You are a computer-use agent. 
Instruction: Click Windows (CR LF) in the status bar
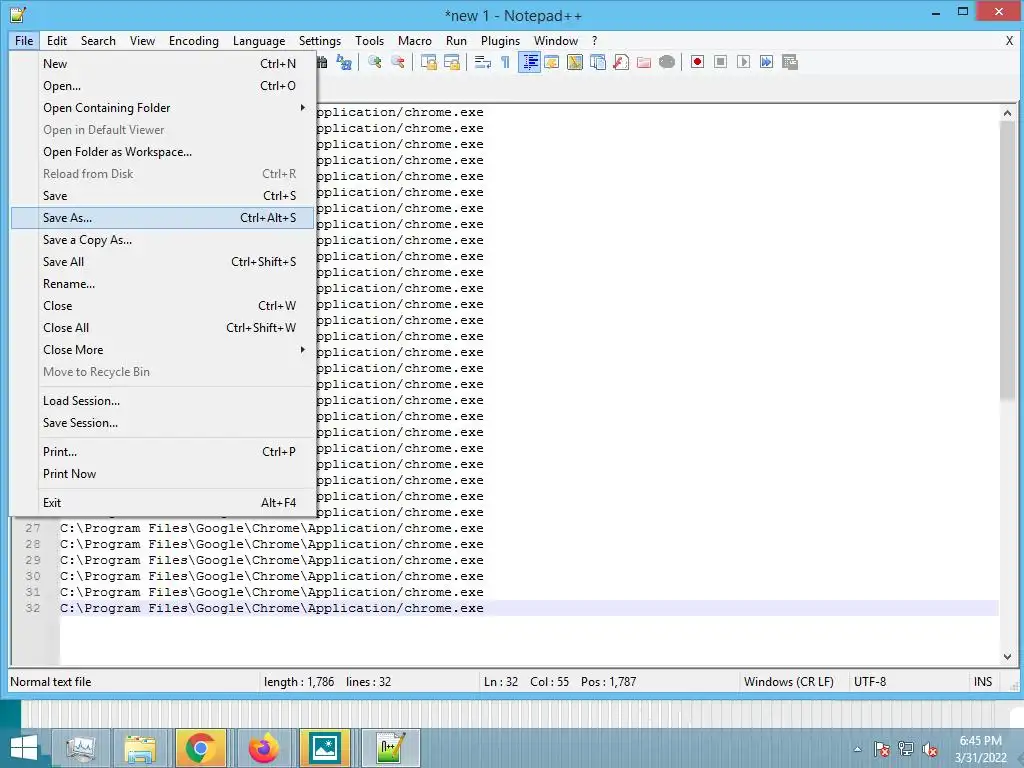click(788, 682)
